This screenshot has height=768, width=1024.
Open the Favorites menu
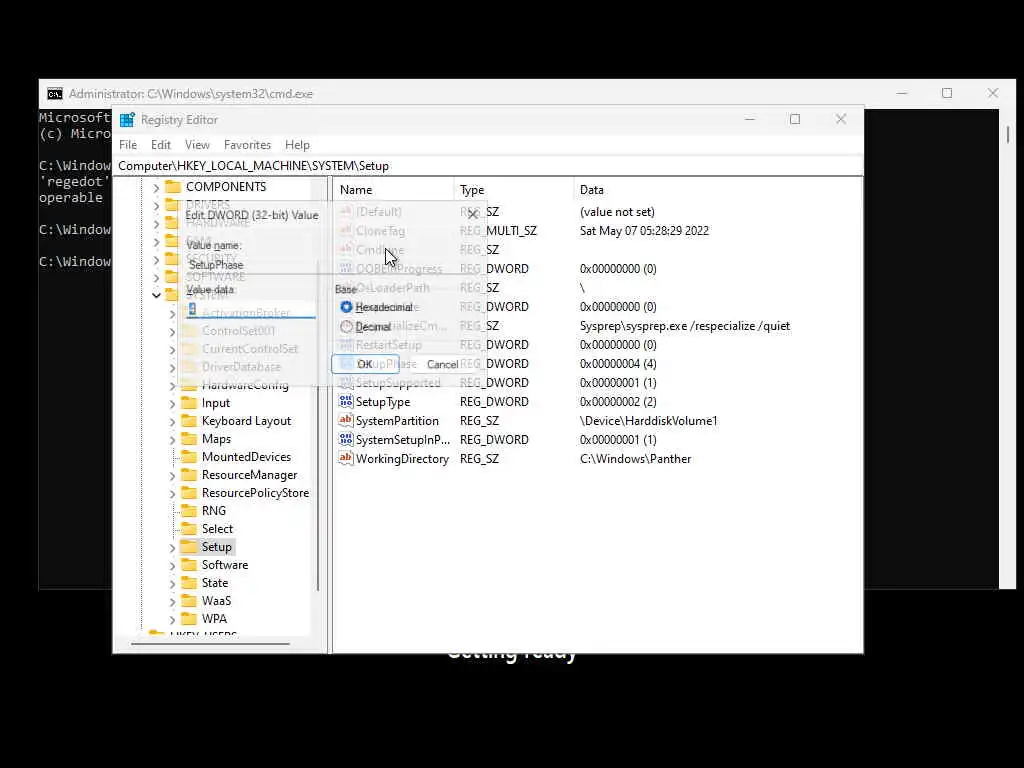tap(247, 144)
